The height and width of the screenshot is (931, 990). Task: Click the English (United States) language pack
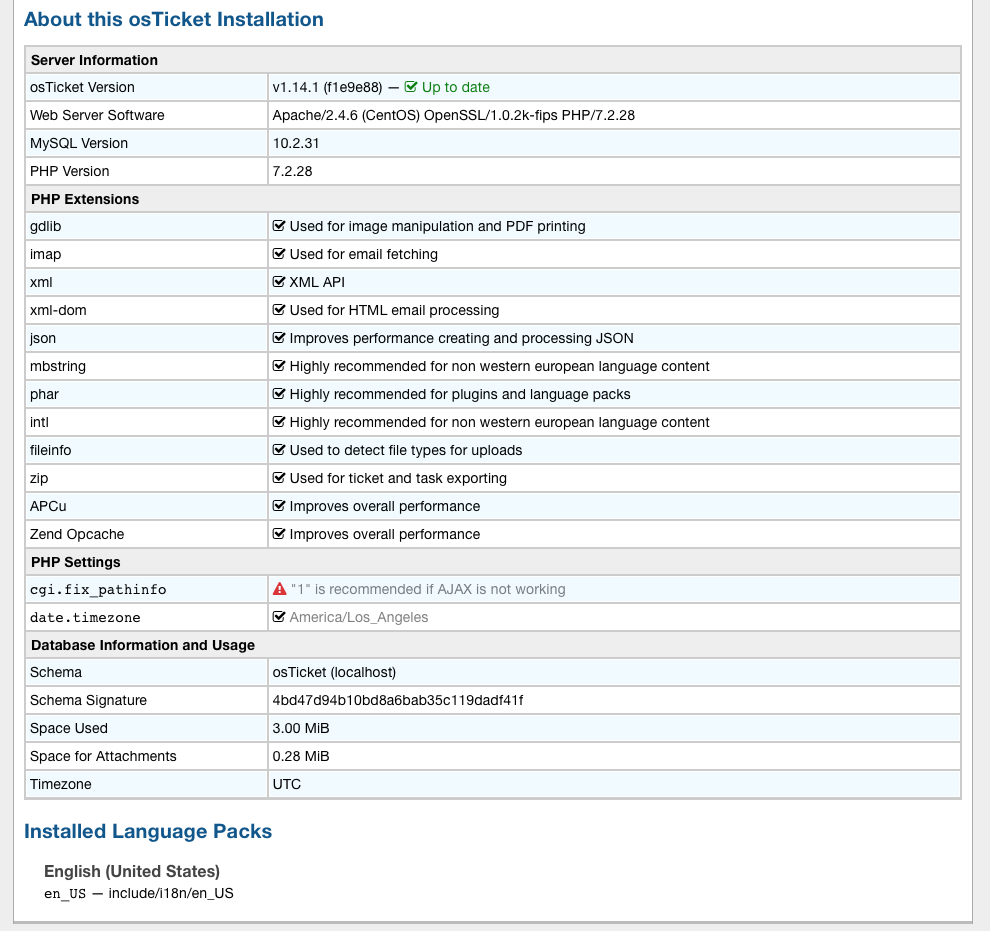tap(132, 871)
